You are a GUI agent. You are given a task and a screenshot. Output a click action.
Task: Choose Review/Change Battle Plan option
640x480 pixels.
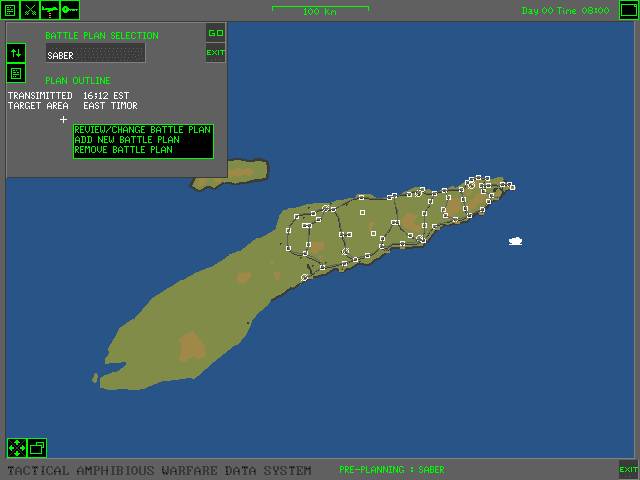pos(143,130)
